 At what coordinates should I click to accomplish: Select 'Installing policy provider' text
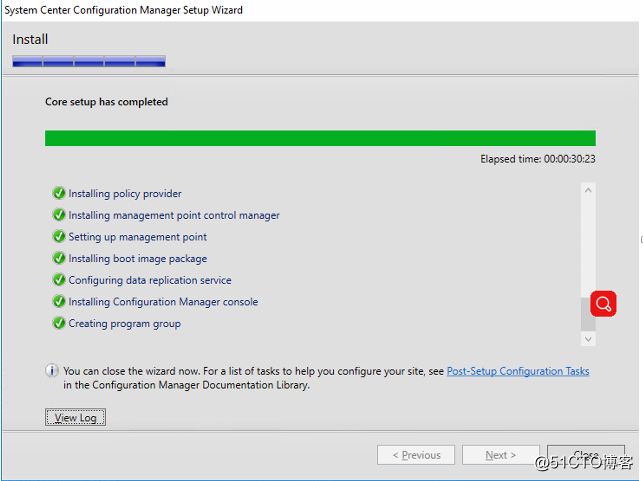(125, 194)
